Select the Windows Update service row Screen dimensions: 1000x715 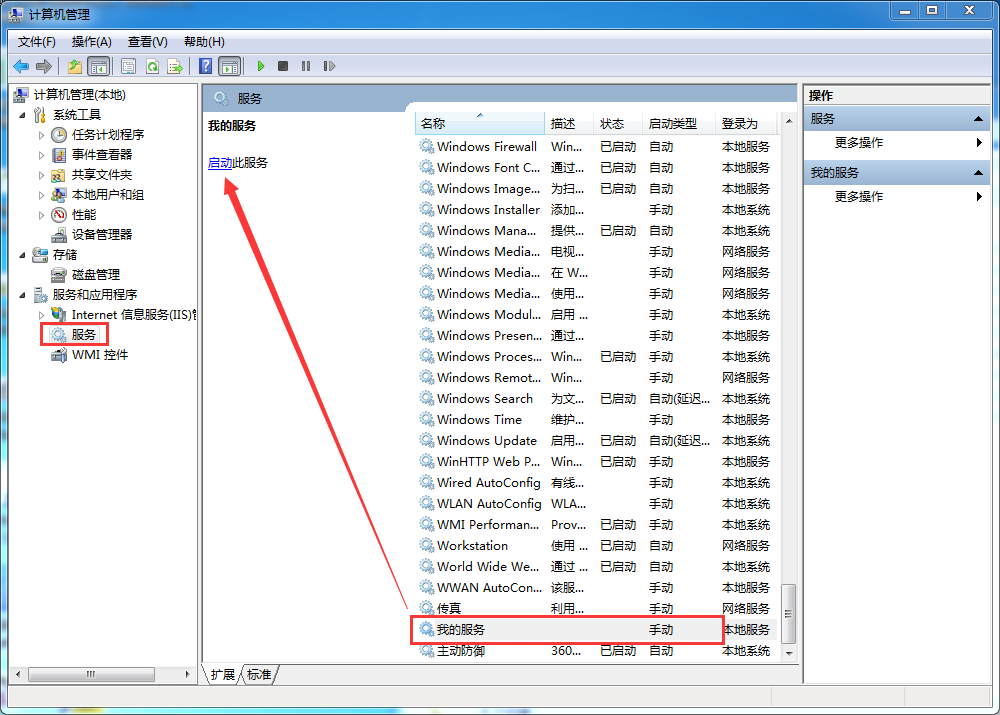596,441
